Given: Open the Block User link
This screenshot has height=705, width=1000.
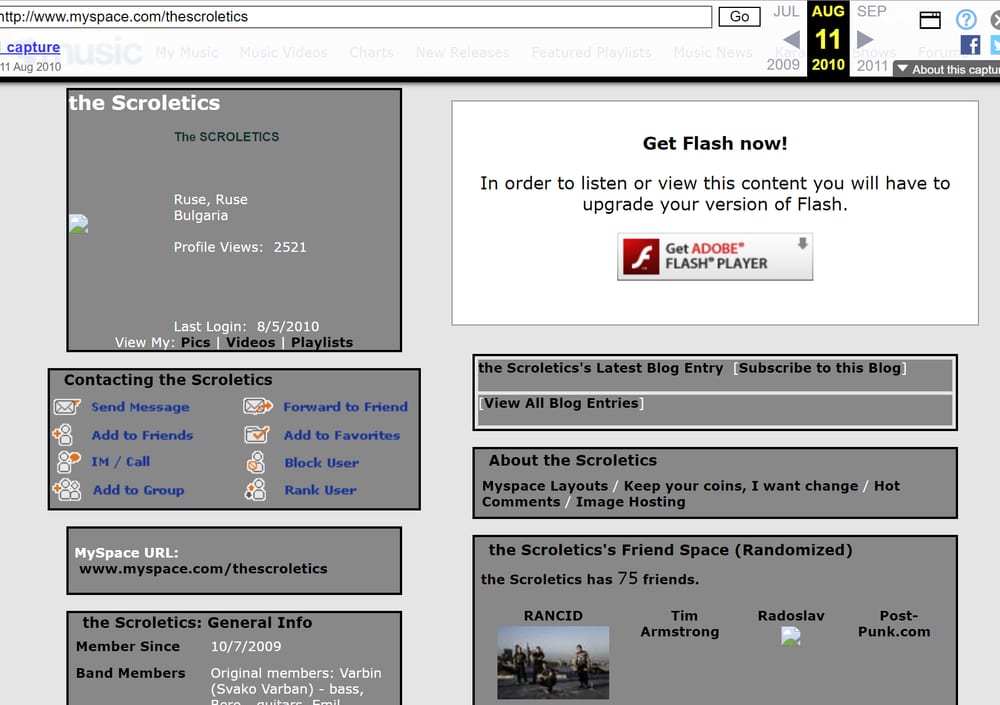Looking at the screenshot, I should [321, 463].
